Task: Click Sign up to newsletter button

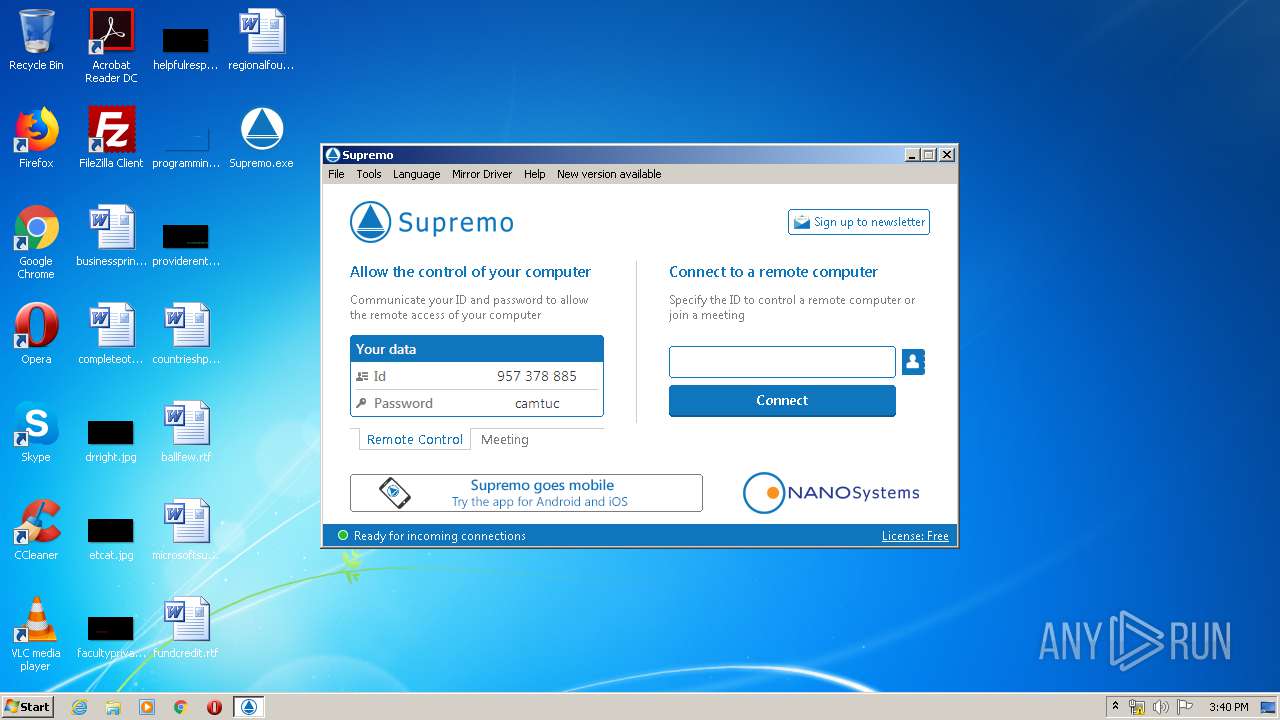Action: (859, 222)
